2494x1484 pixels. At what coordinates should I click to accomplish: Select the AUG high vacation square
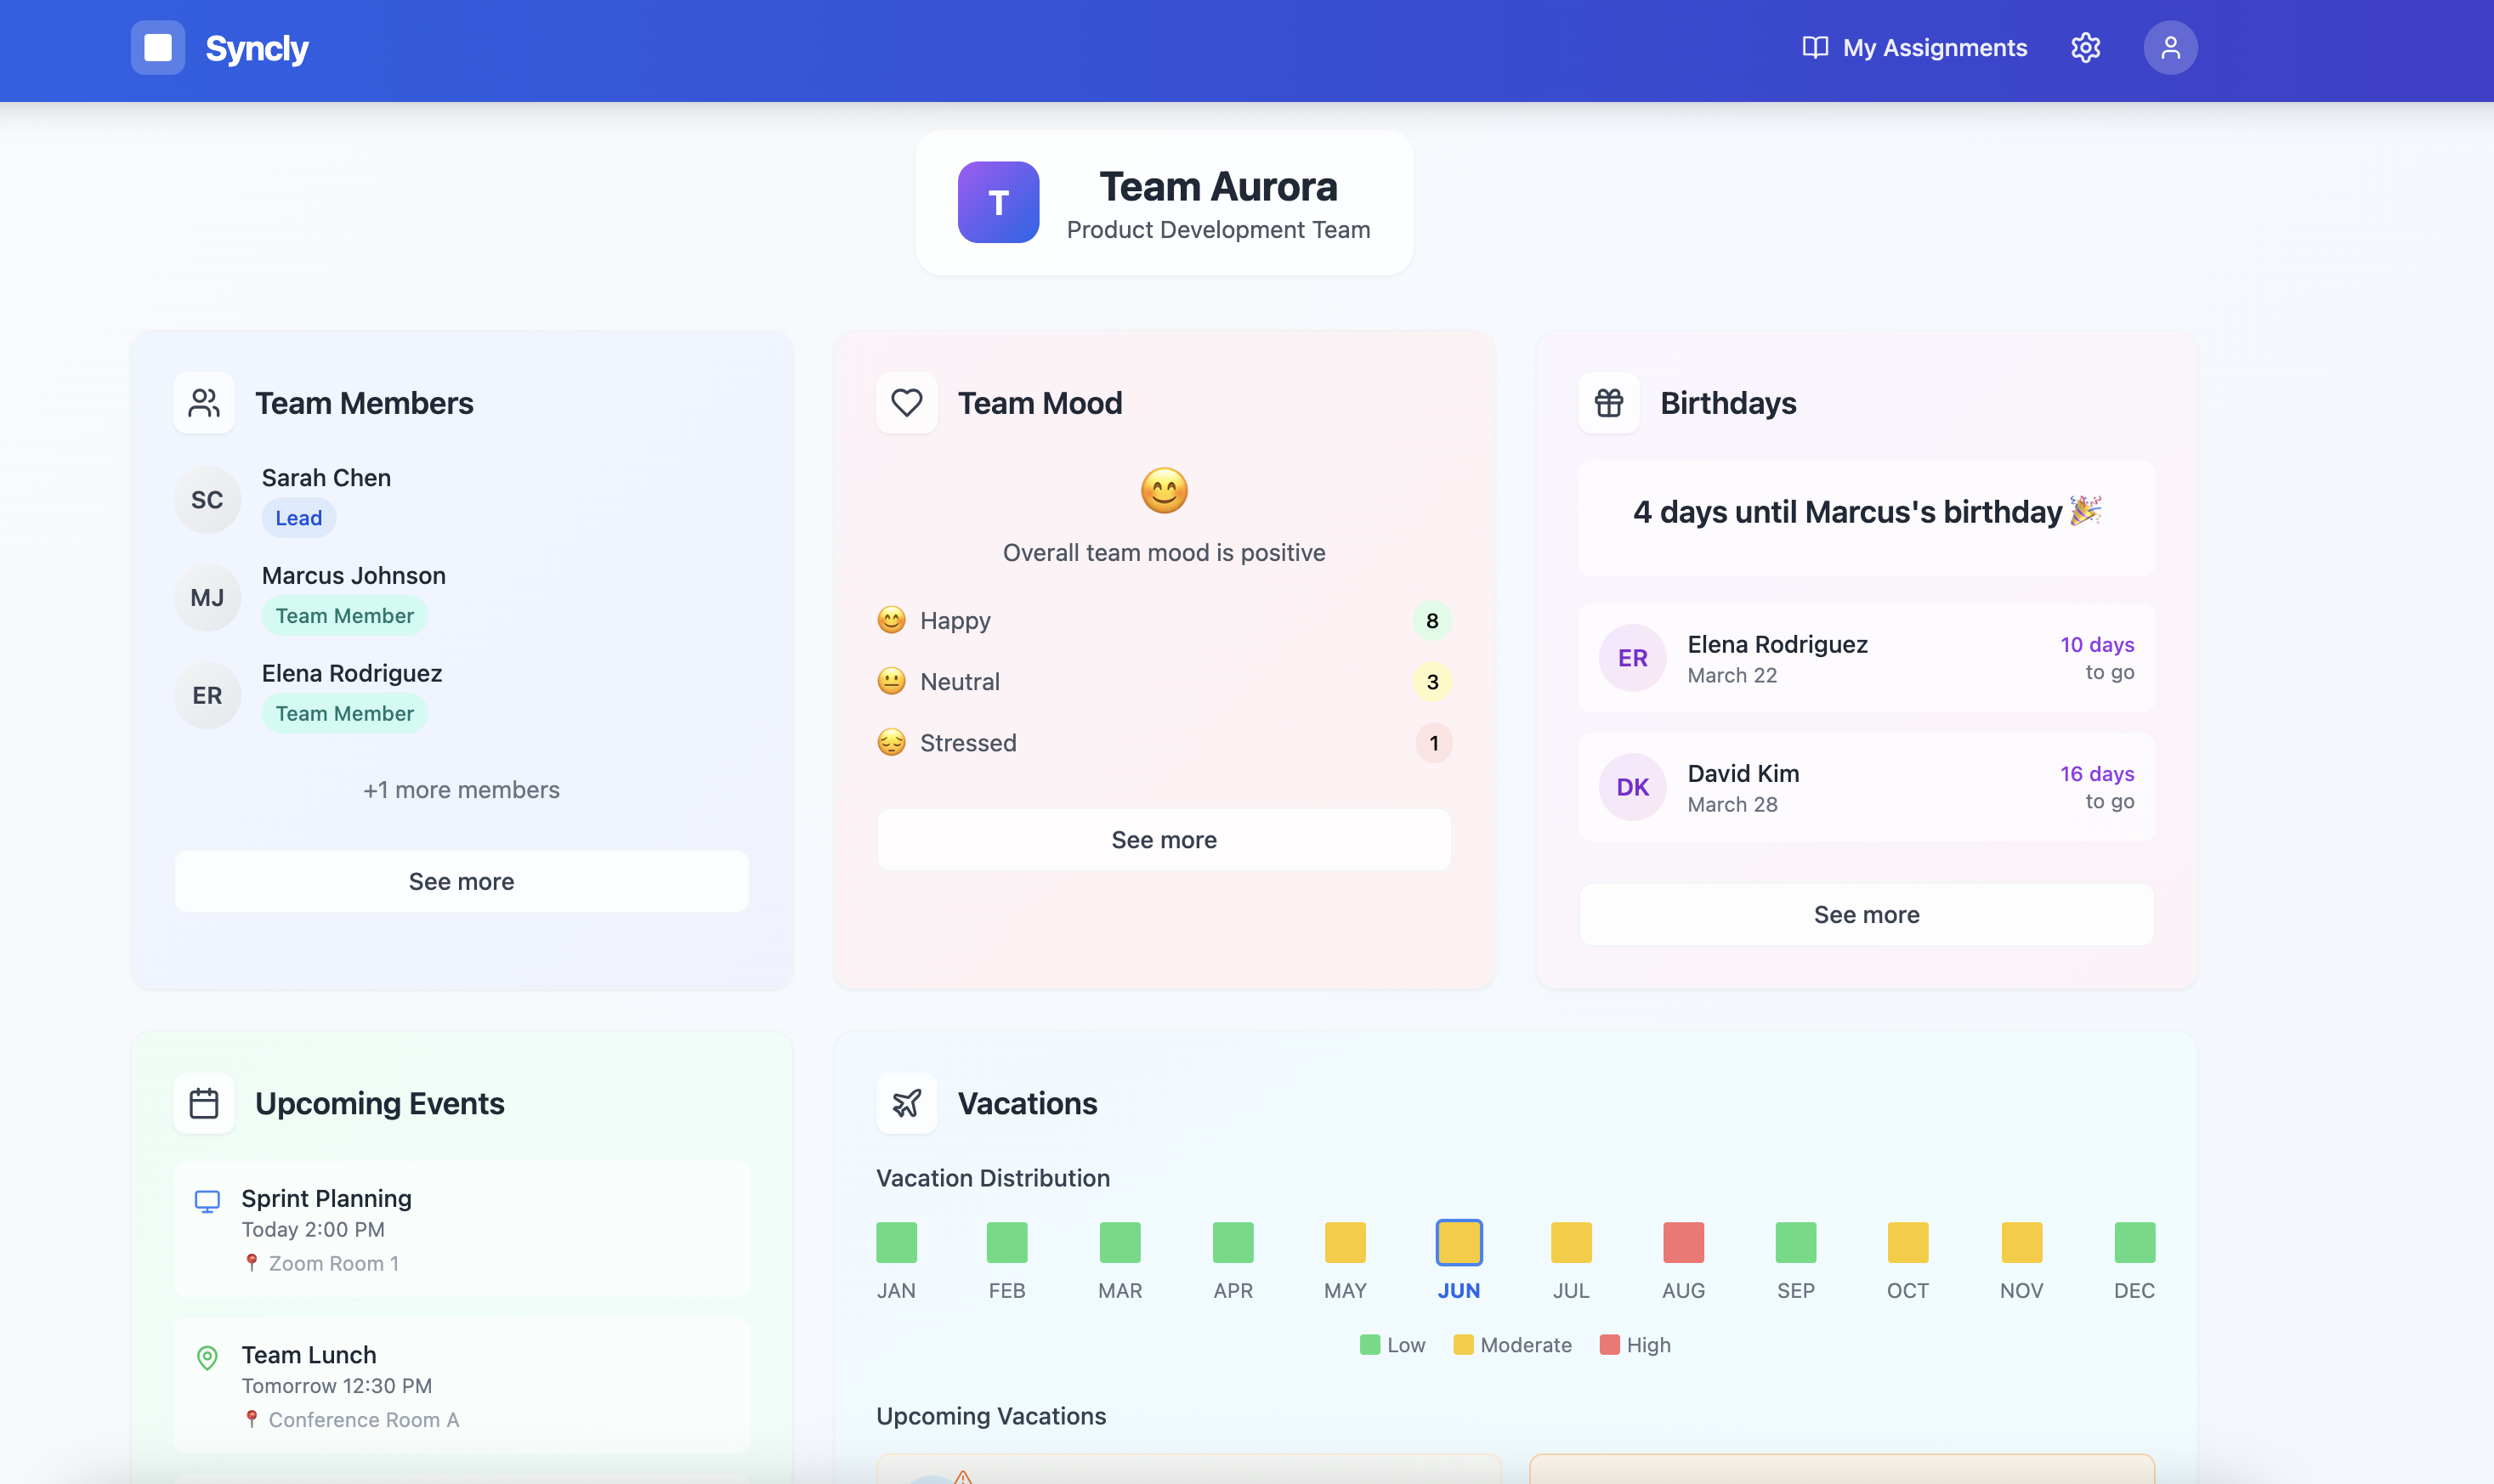(1683, 1242)
